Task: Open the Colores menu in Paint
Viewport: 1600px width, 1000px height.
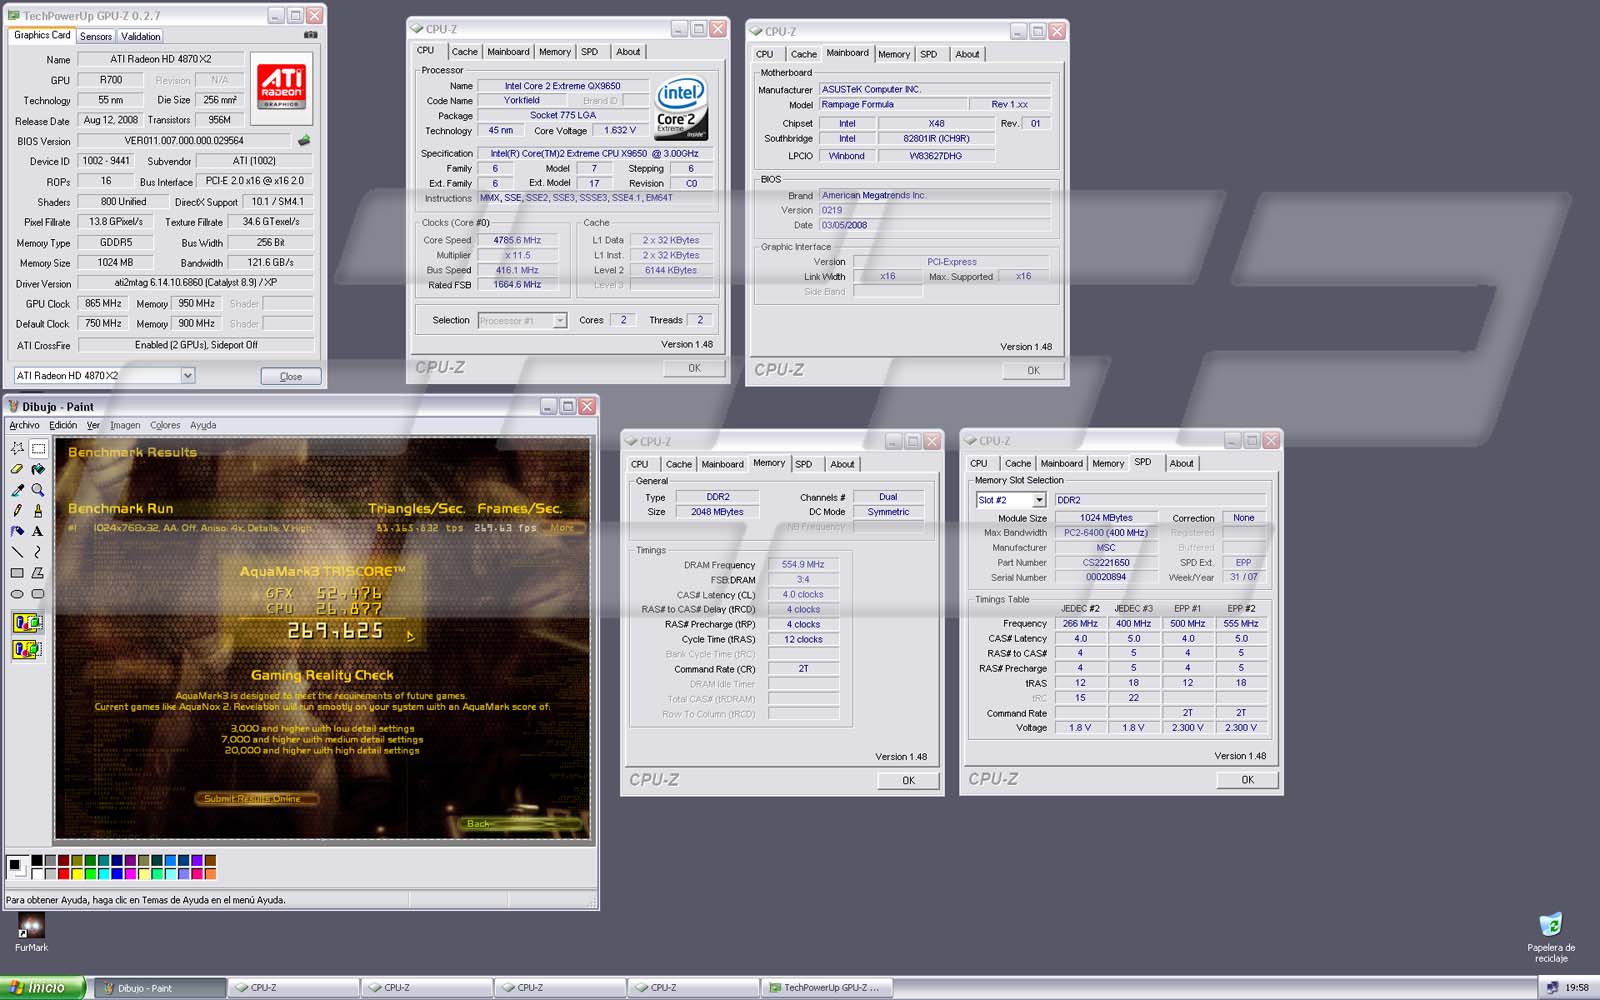Action: pyautogui.click(x=165, y=425)
